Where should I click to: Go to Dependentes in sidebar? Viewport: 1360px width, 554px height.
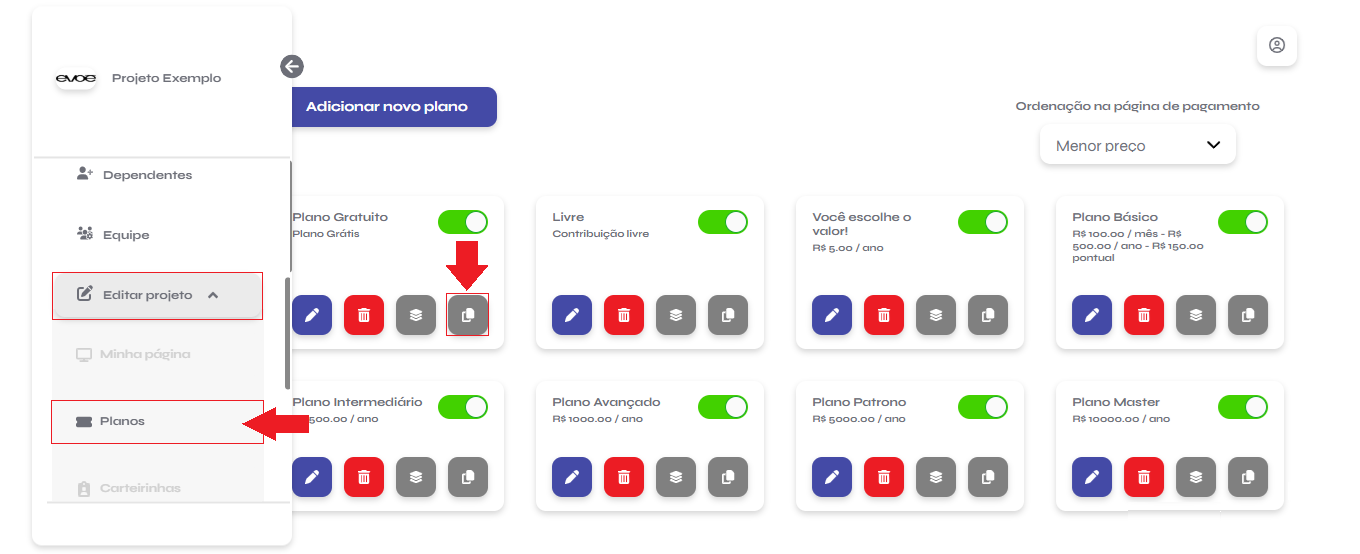pyautogui.click(x=147, y=175)
